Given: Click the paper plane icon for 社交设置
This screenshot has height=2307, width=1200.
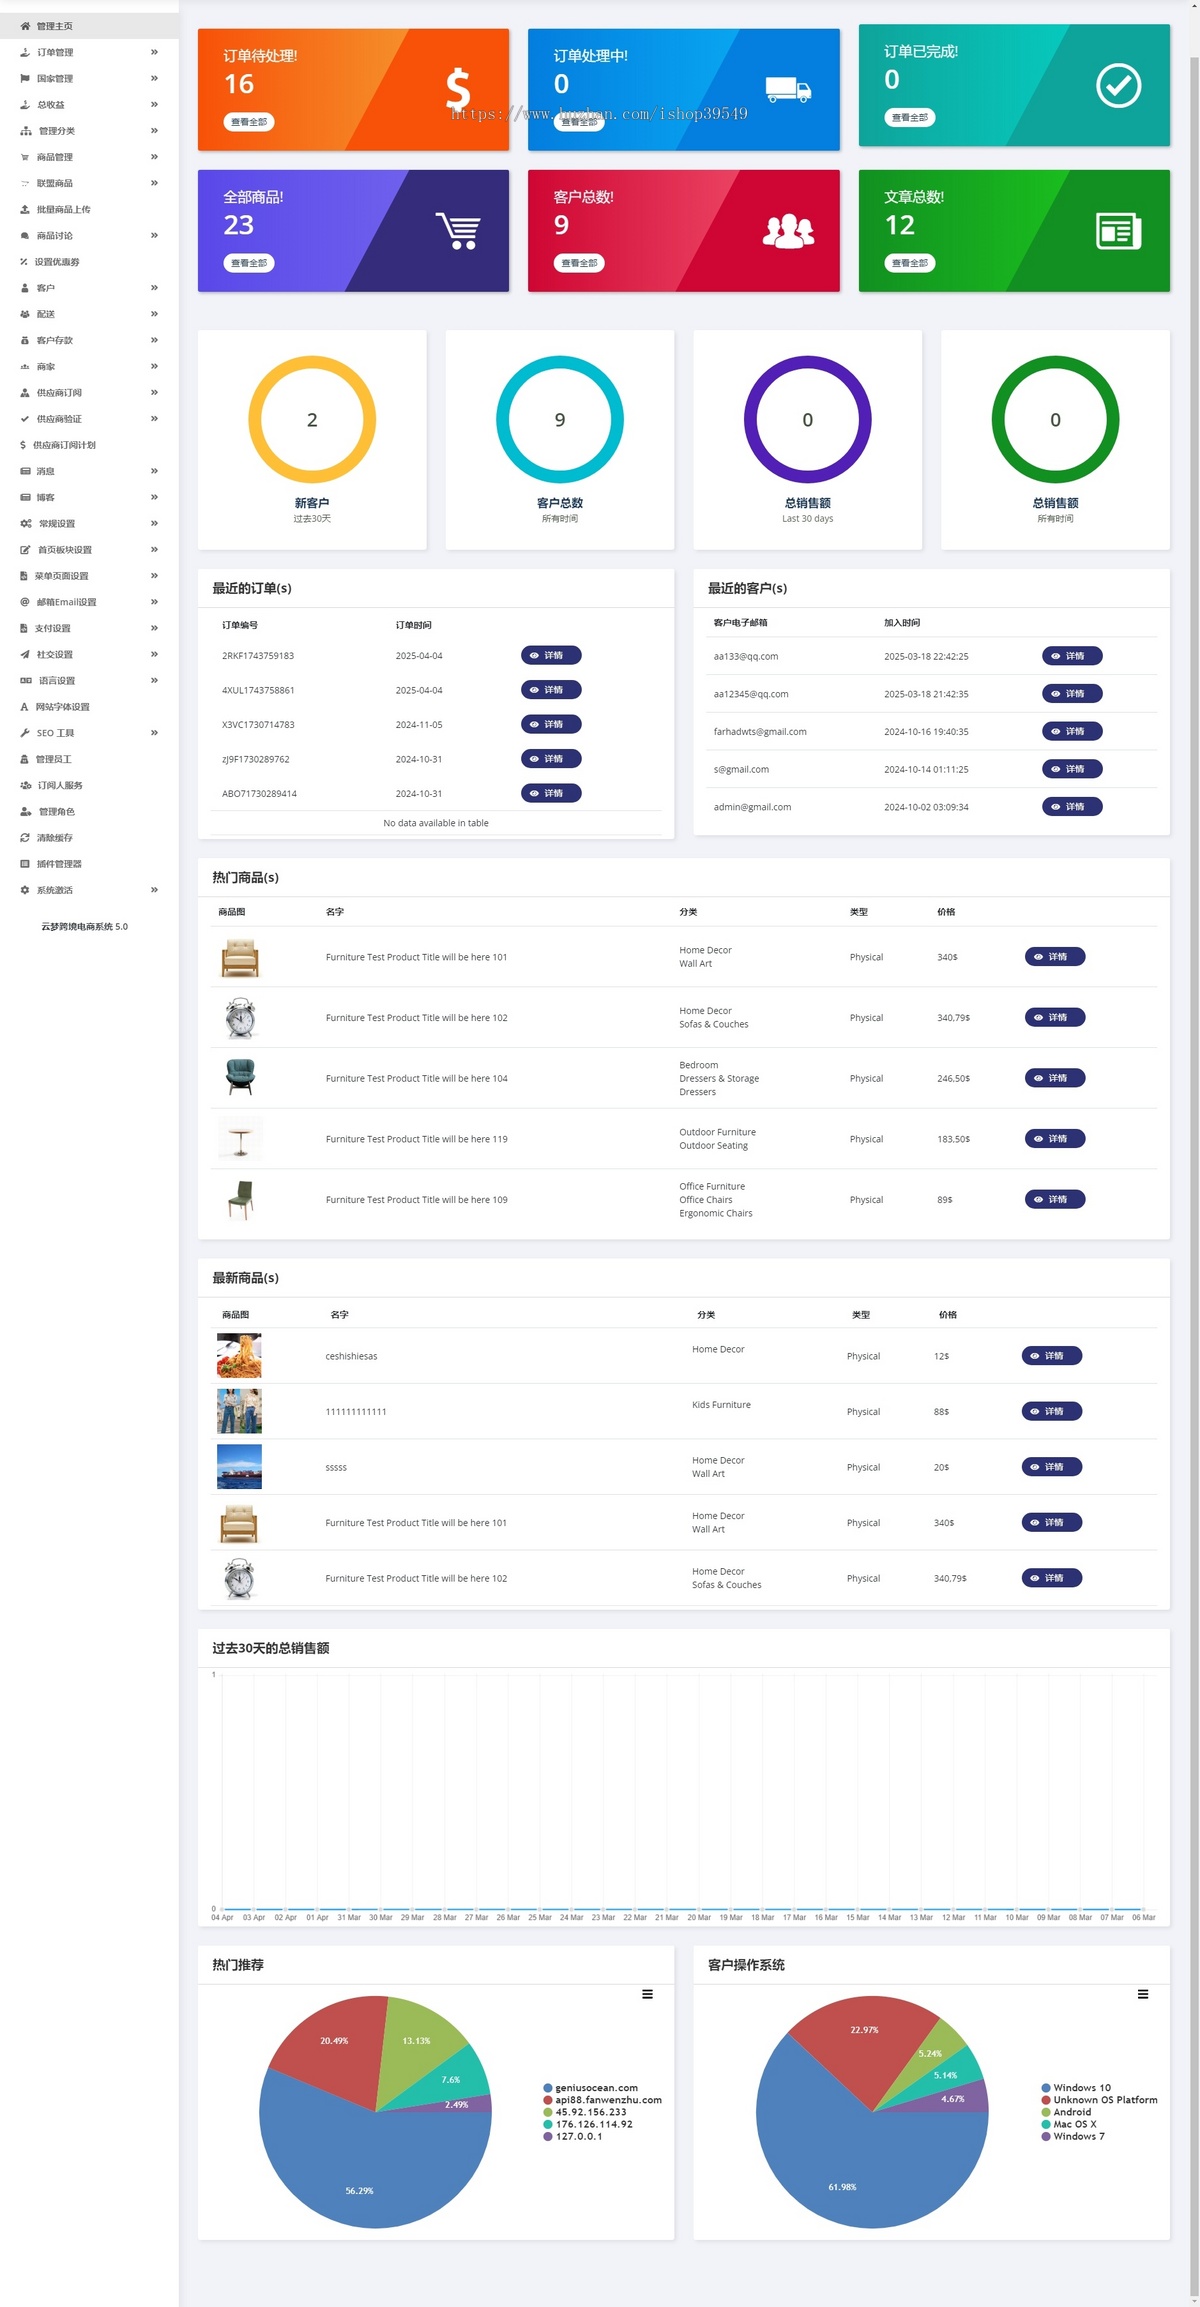Looking at the screenshot, I should pyautogui.click(x=25, y=654).
